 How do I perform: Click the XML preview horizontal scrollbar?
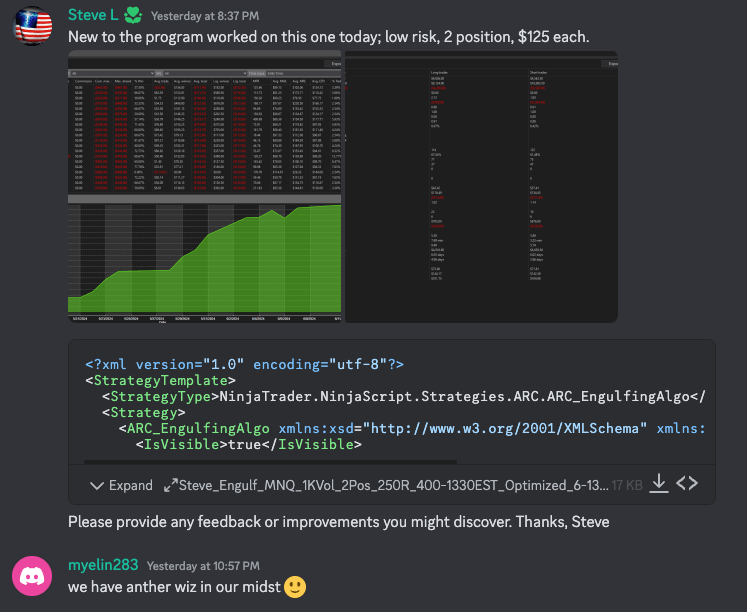[x=270, y=462]
